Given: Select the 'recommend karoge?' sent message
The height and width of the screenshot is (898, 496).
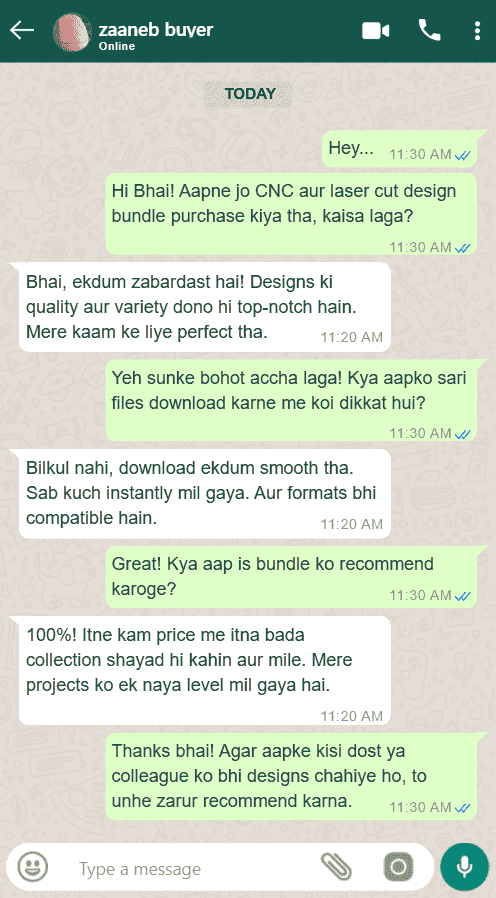Looking at the screenshot, I should 292,577.
